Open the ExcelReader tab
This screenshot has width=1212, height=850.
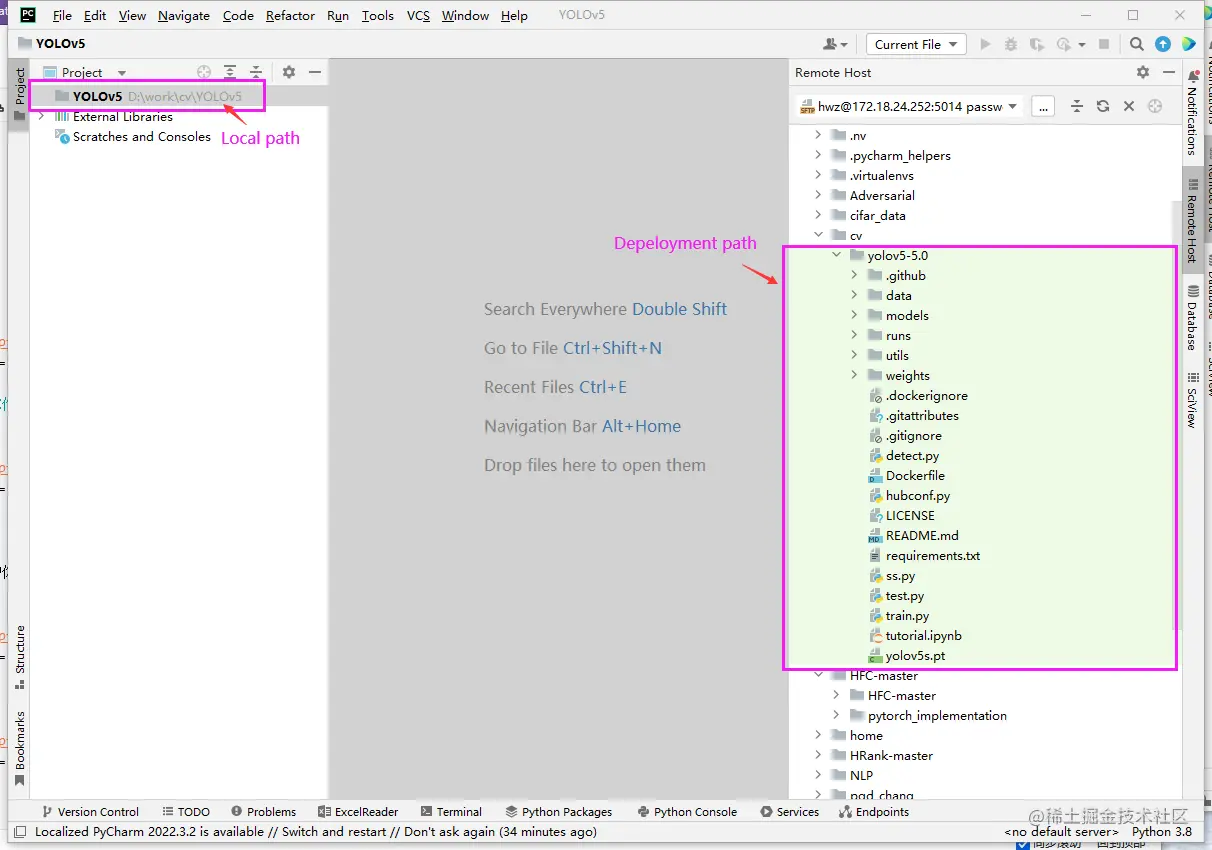pyautogui.click(x=358, y=812)
